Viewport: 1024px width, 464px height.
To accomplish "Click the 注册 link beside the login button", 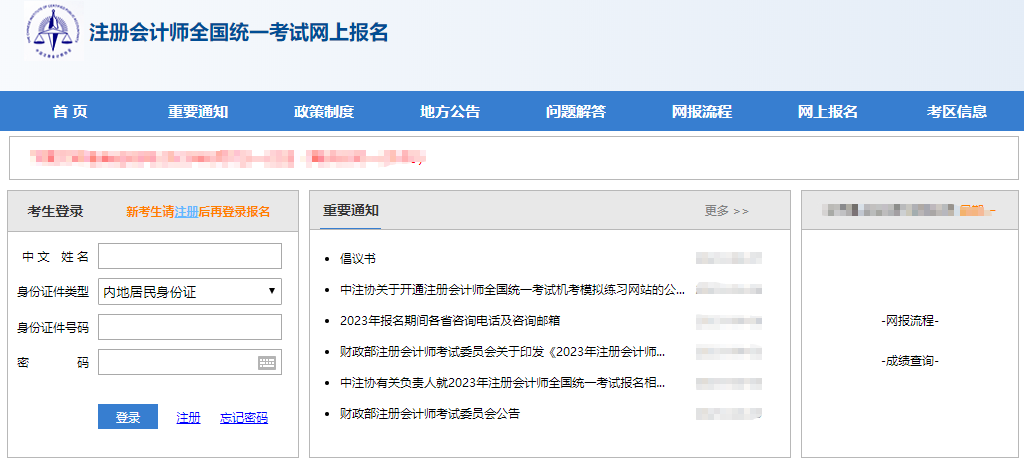I will (189, 418).
